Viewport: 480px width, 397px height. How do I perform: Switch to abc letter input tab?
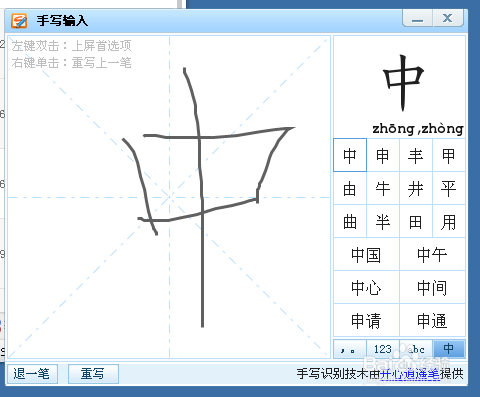coord(416,349)
